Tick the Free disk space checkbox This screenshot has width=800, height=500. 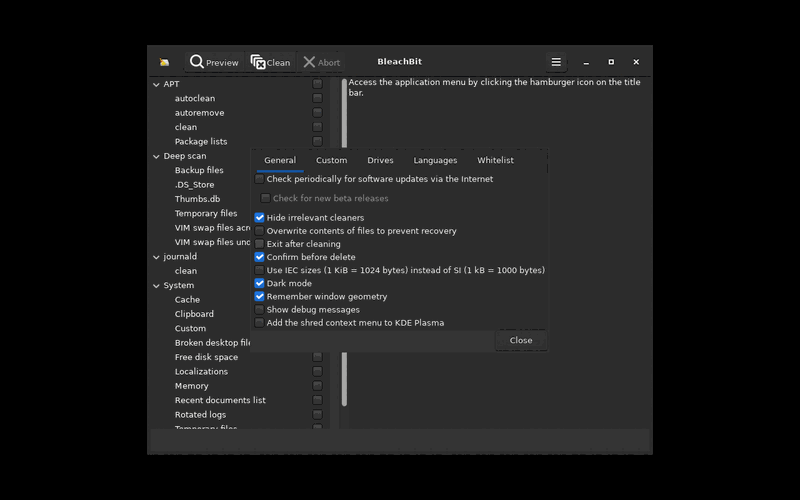[x=317, y=357]
